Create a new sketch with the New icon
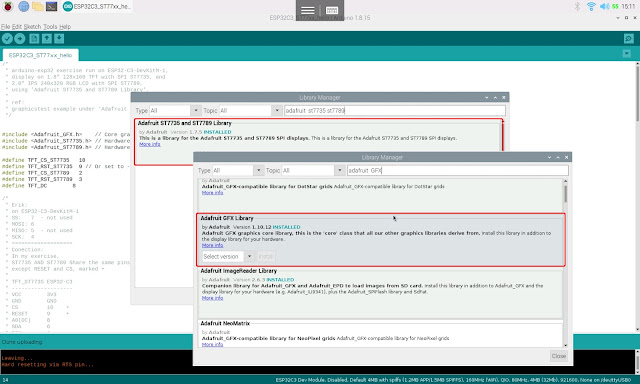The width and height of the screenshot is (640, 384). click(34, 38)
